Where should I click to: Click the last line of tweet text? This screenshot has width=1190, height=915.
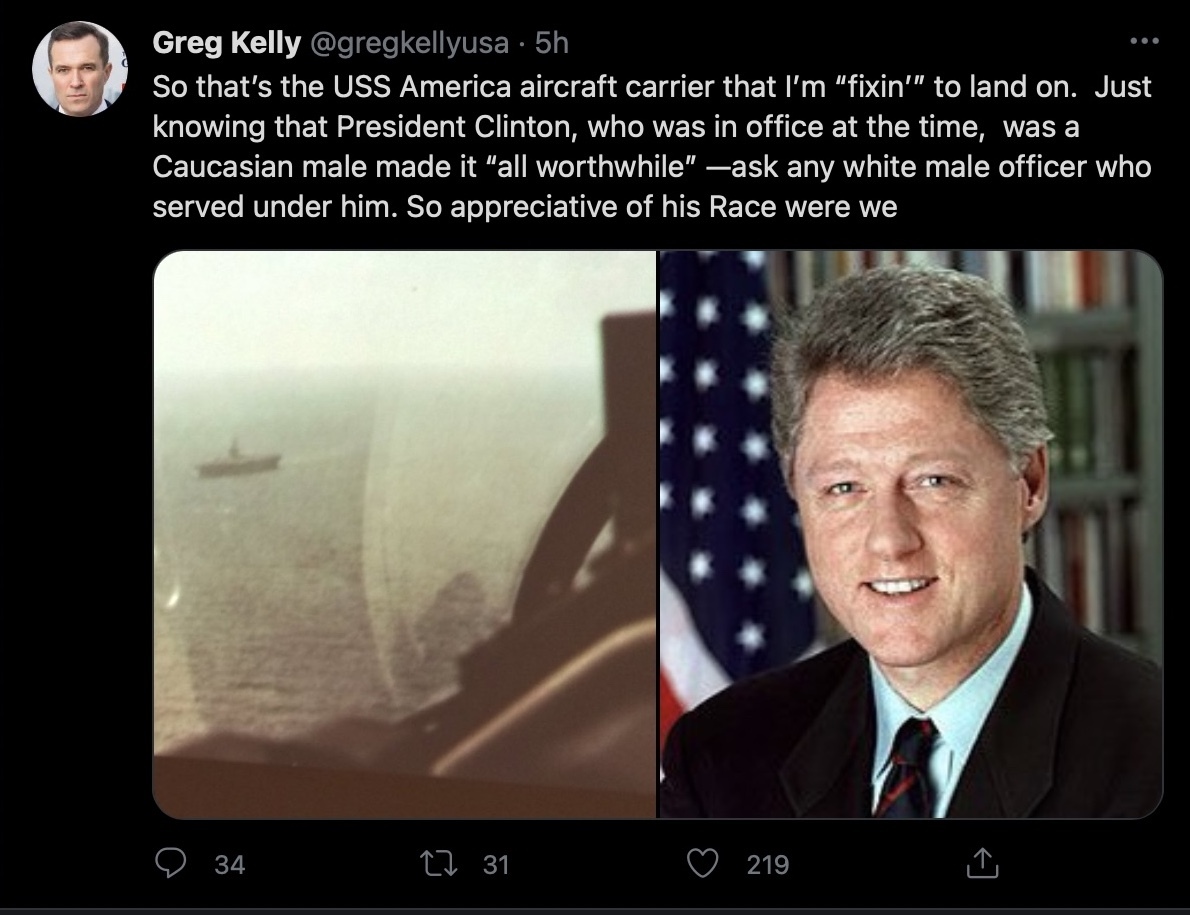click(525, 208)
